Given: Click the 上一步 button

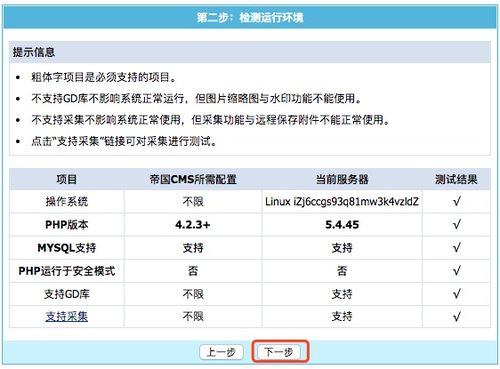Looking at the screenshot, I should tap(222, 352).
